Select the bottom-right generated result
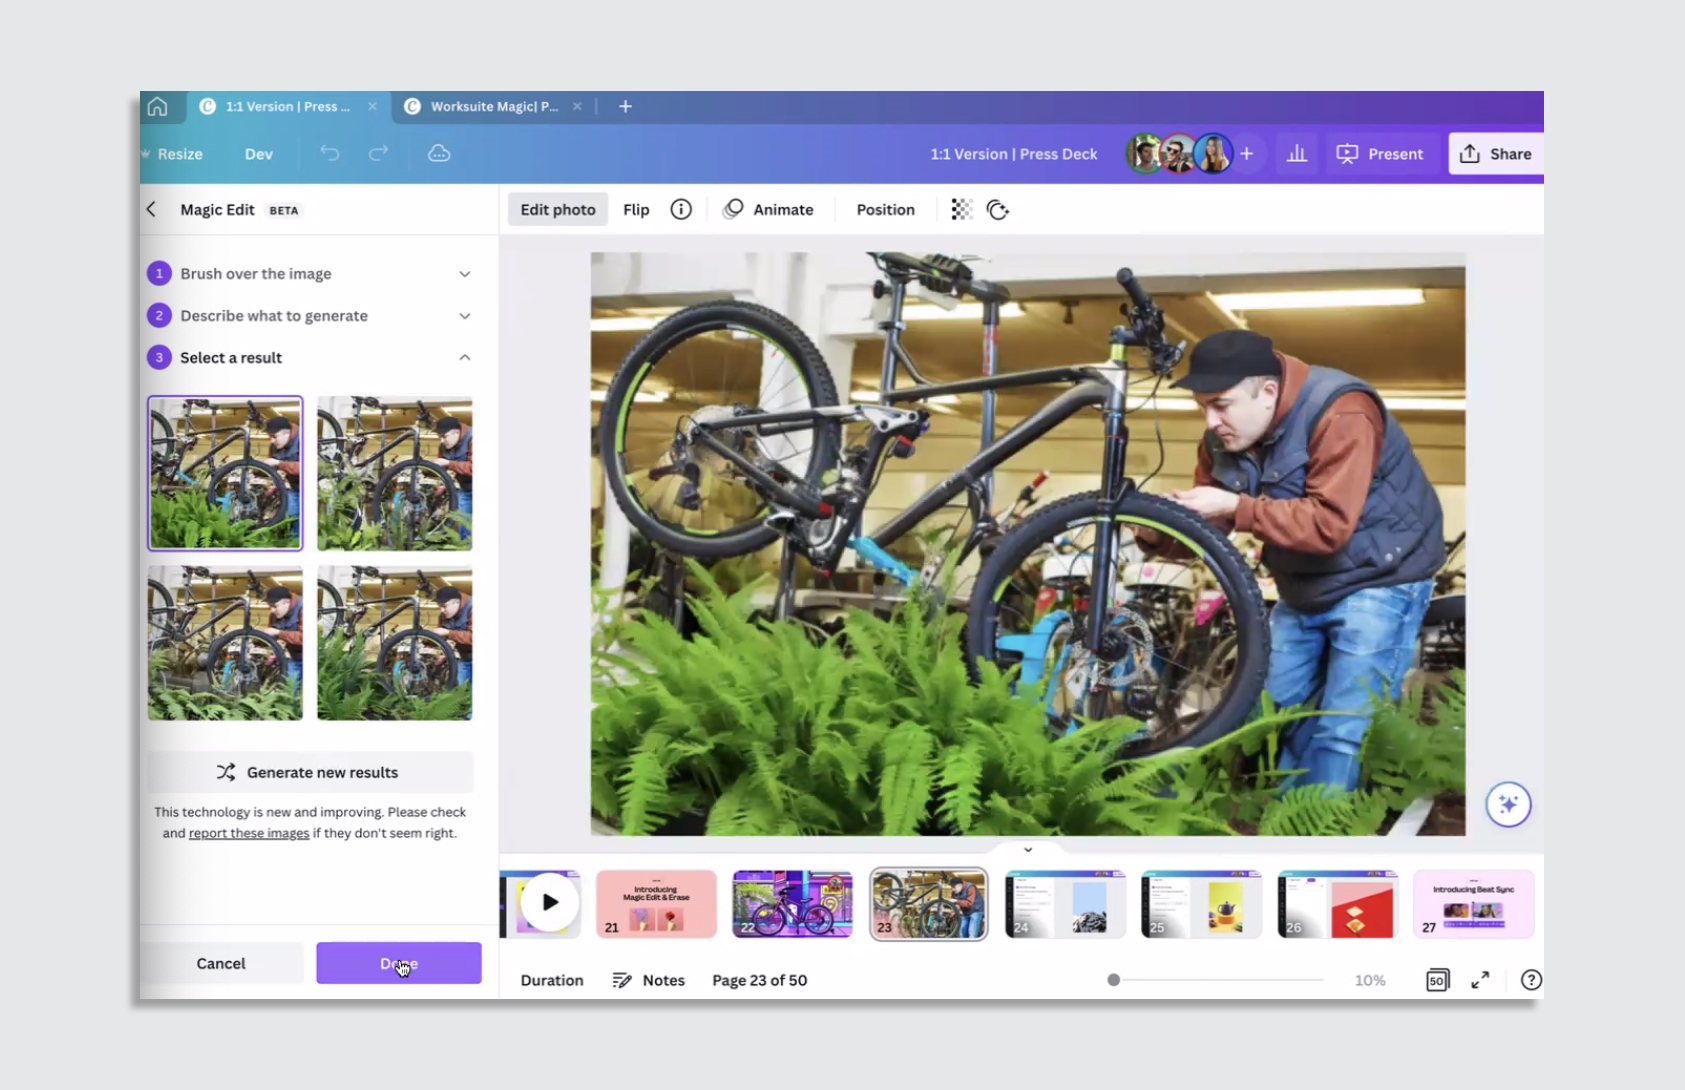Screen dimensions: 1685x1090 pyautogui.click(x=395, y=643)
